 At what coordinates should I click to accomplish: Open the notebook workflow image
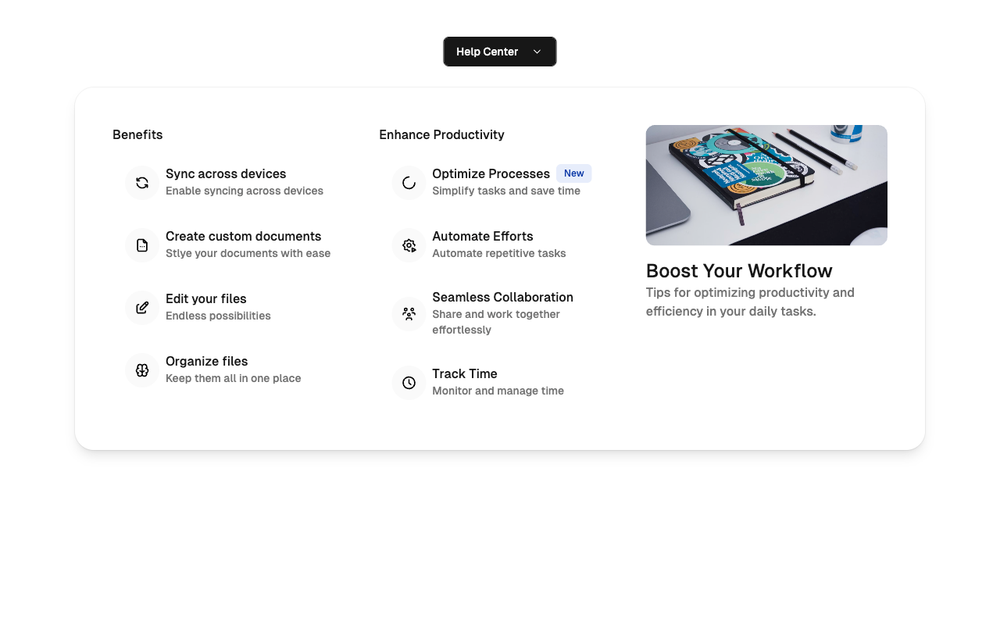(x=766, y=185)
